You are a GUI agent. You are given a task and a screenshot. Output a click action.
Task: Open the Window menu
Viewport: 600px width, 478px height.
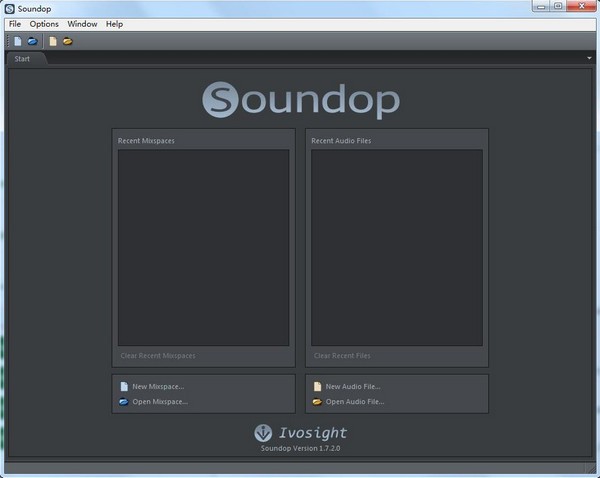(82, 24)
